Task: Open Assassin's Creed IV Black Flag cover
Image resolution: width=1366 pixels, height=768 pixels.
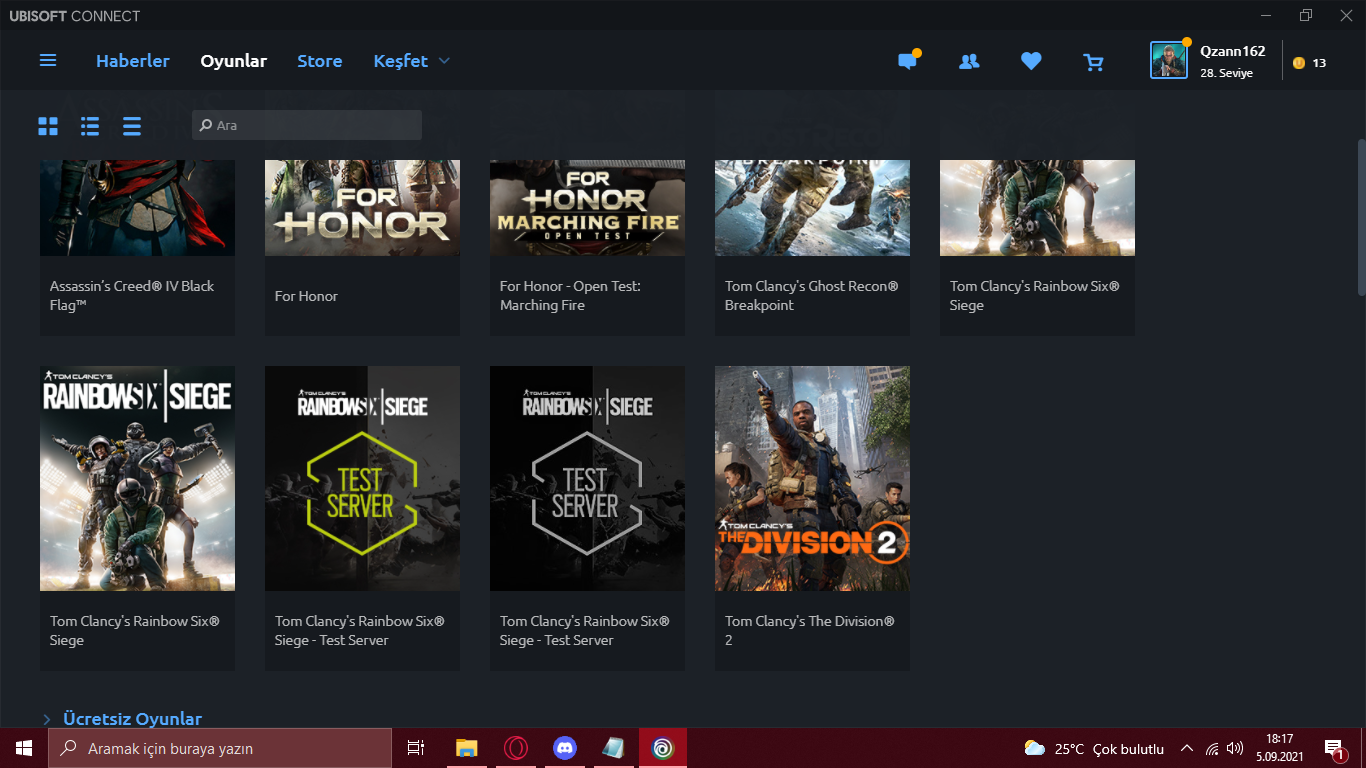Action: coord(137,208)
